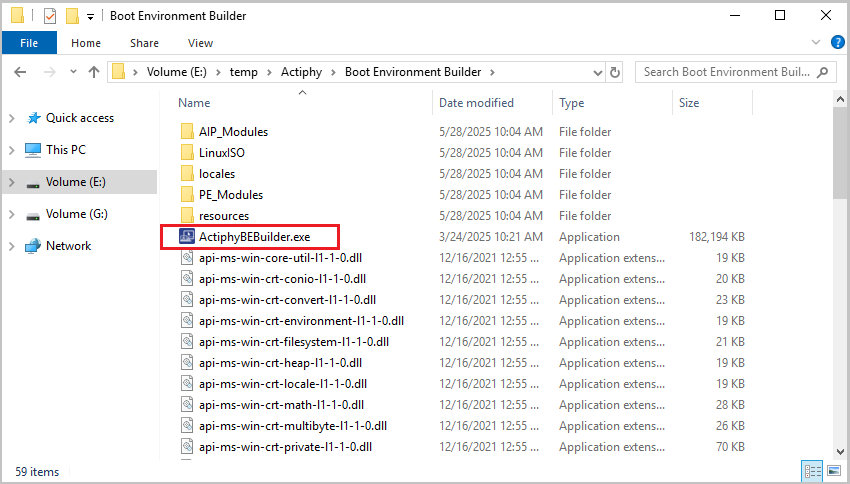850x484 pixels.
Task: Click the PE_Modules folder icon
Action: (x=187, y=195)
